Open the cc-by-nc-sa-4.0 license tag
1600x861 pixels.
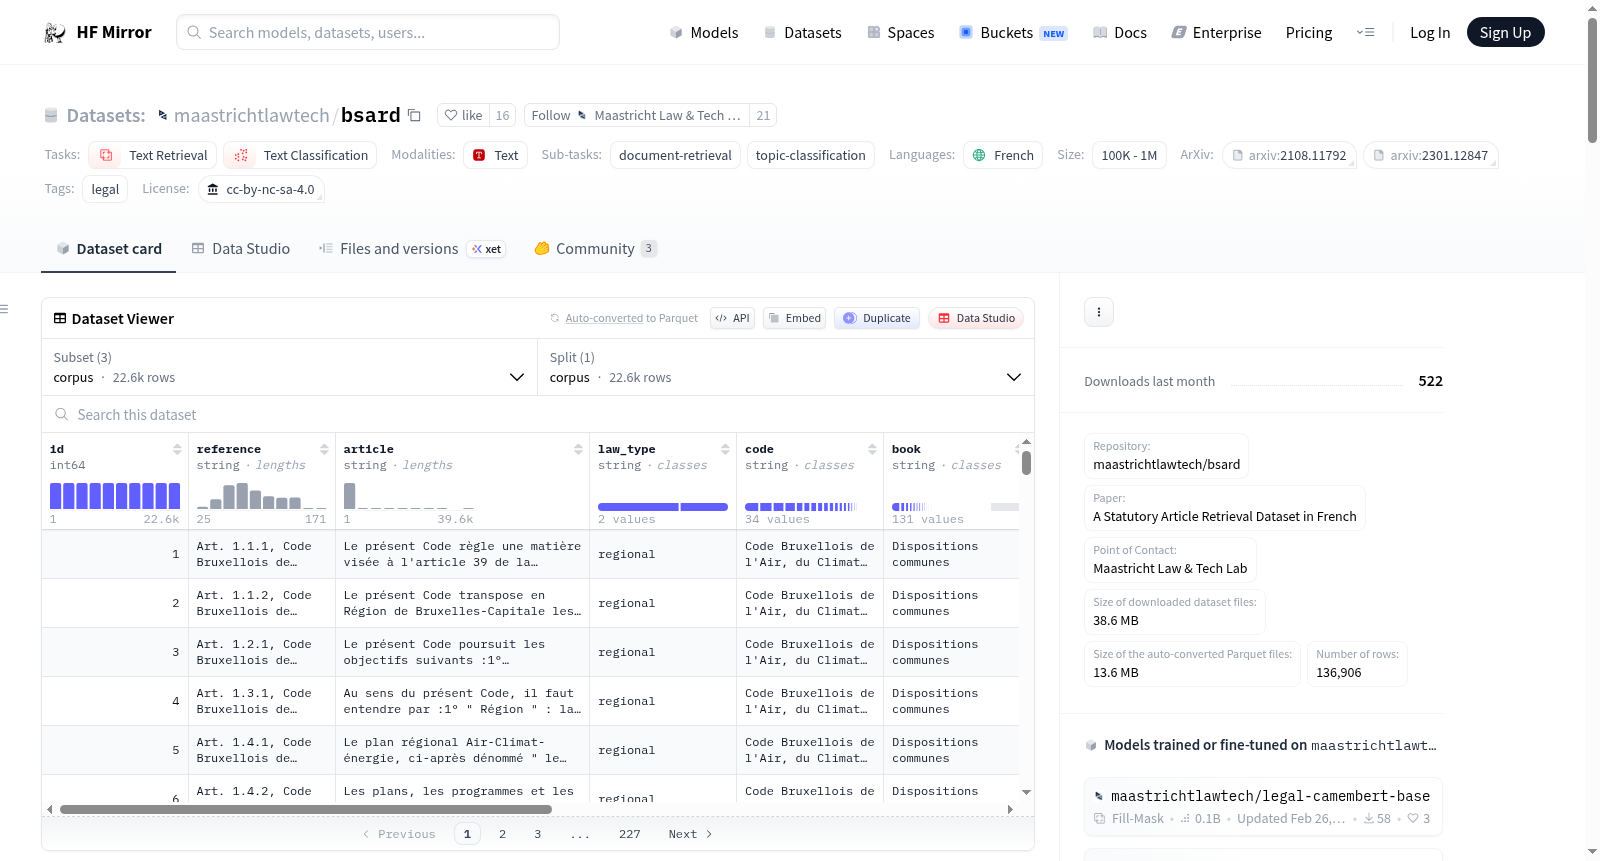point(261,189)
